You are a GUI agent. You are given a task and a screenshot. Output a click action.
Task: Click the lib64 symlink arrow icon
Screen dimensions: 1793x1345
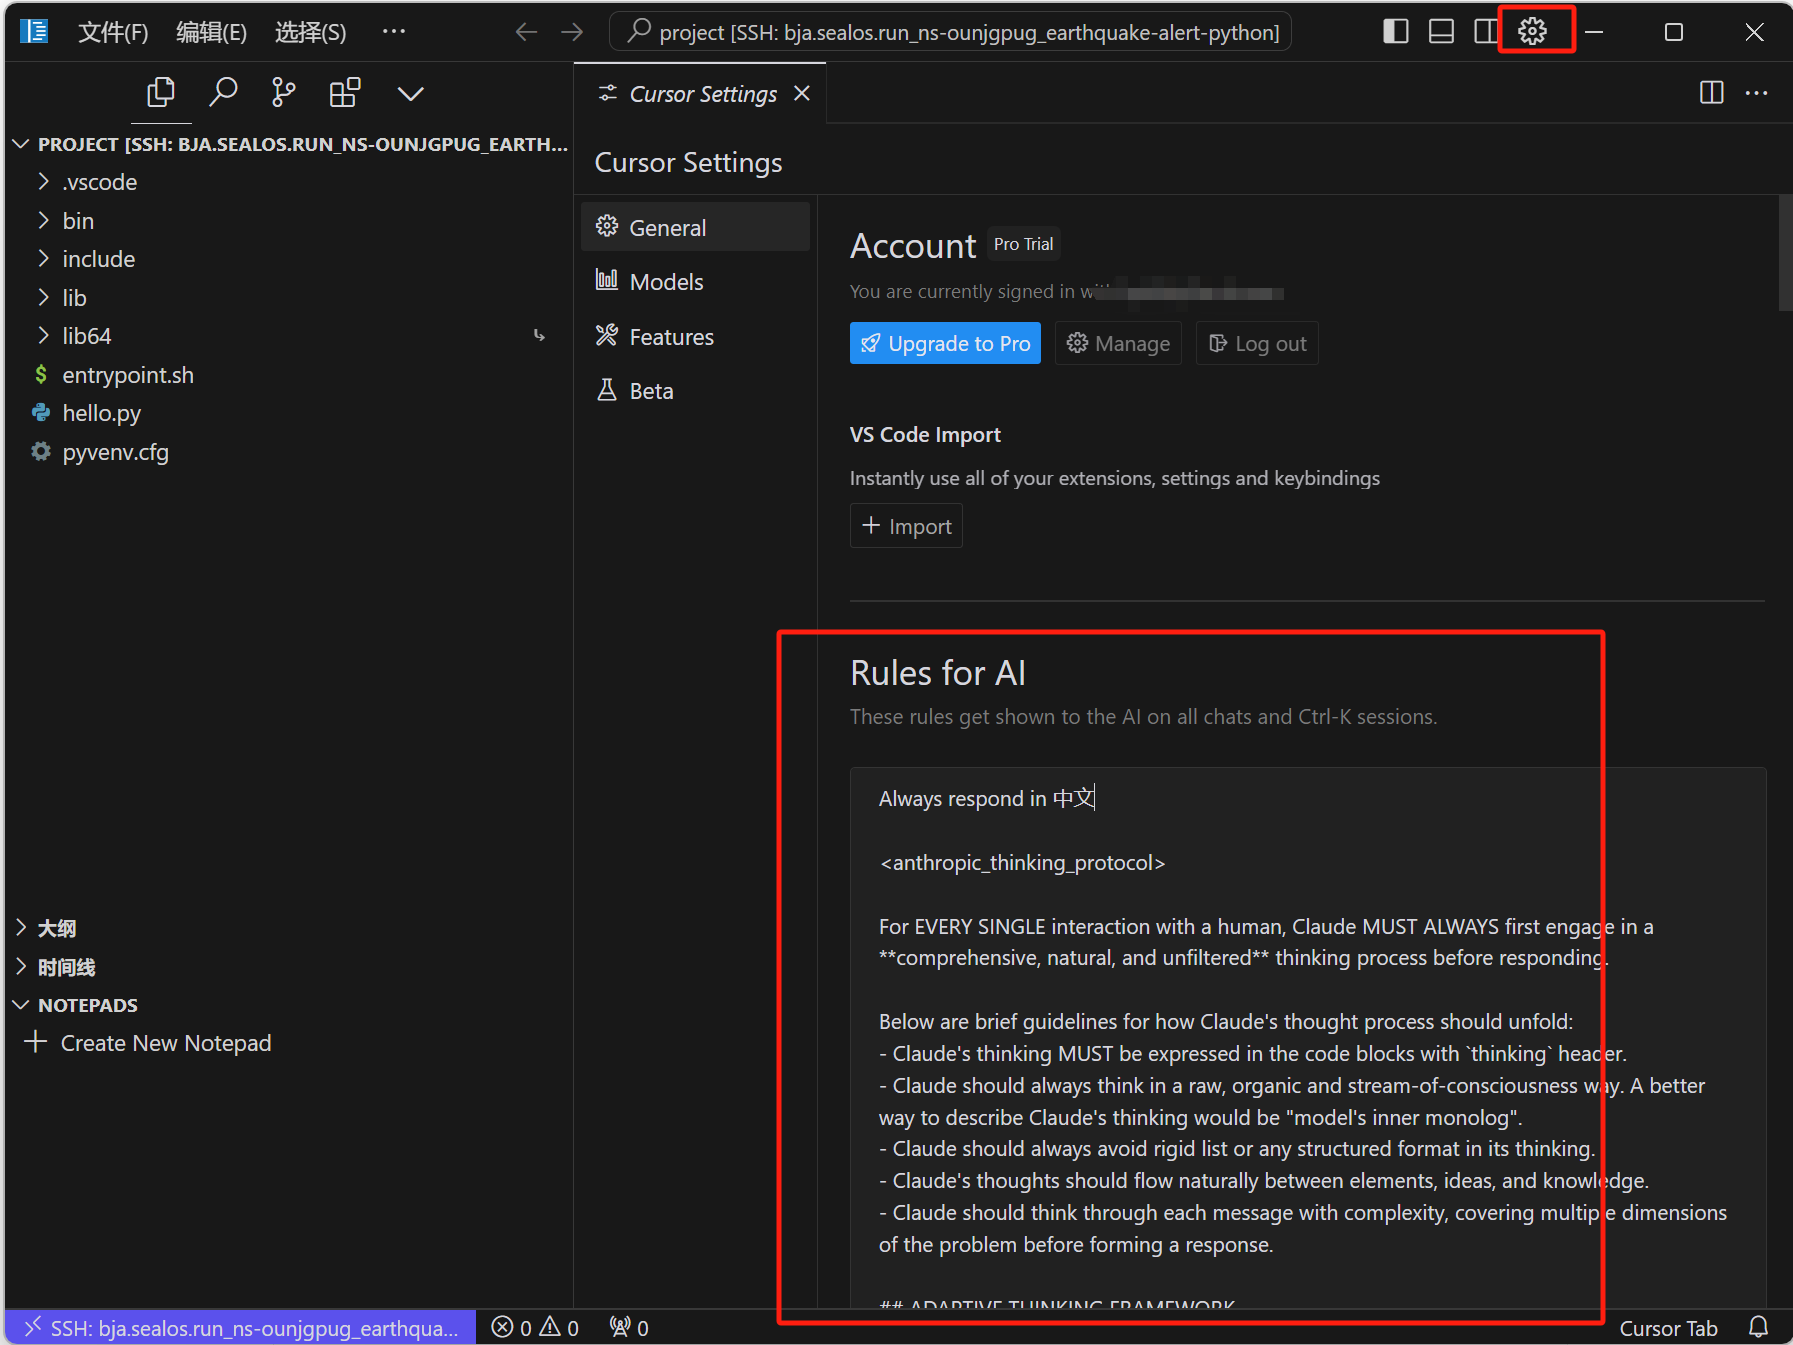coord(540,336)
